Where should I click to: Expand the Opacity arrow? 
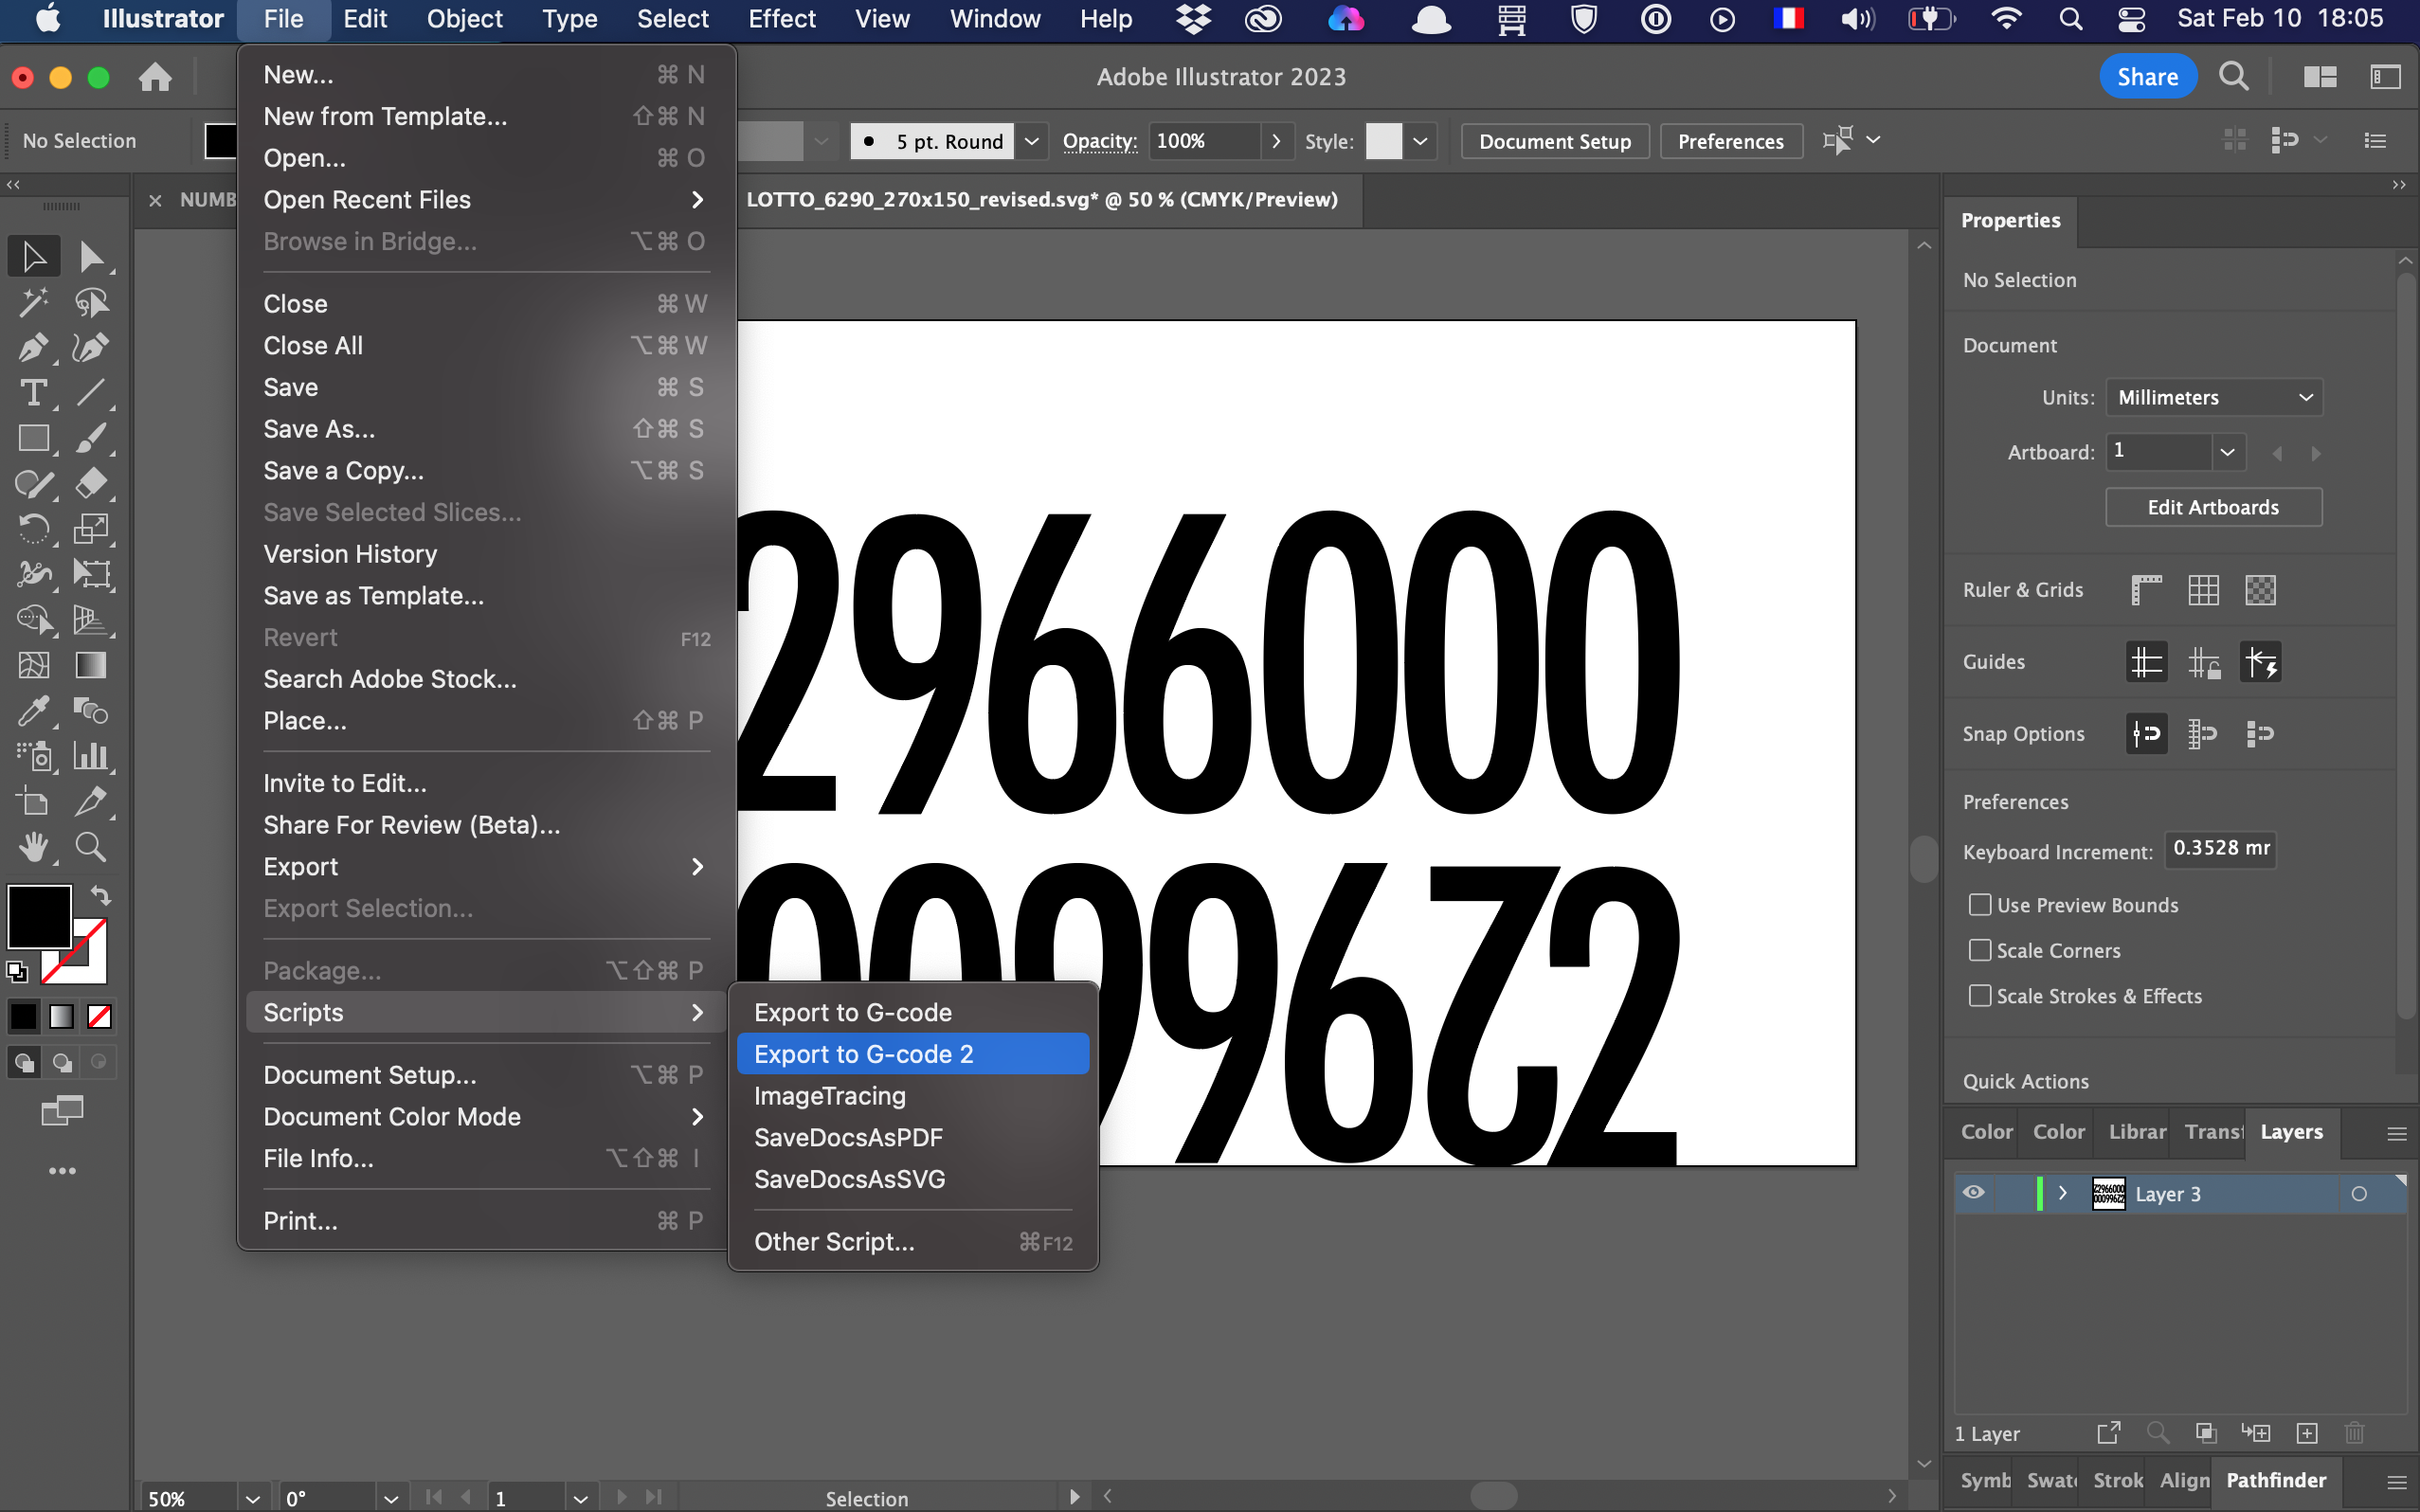point(1276,141)
